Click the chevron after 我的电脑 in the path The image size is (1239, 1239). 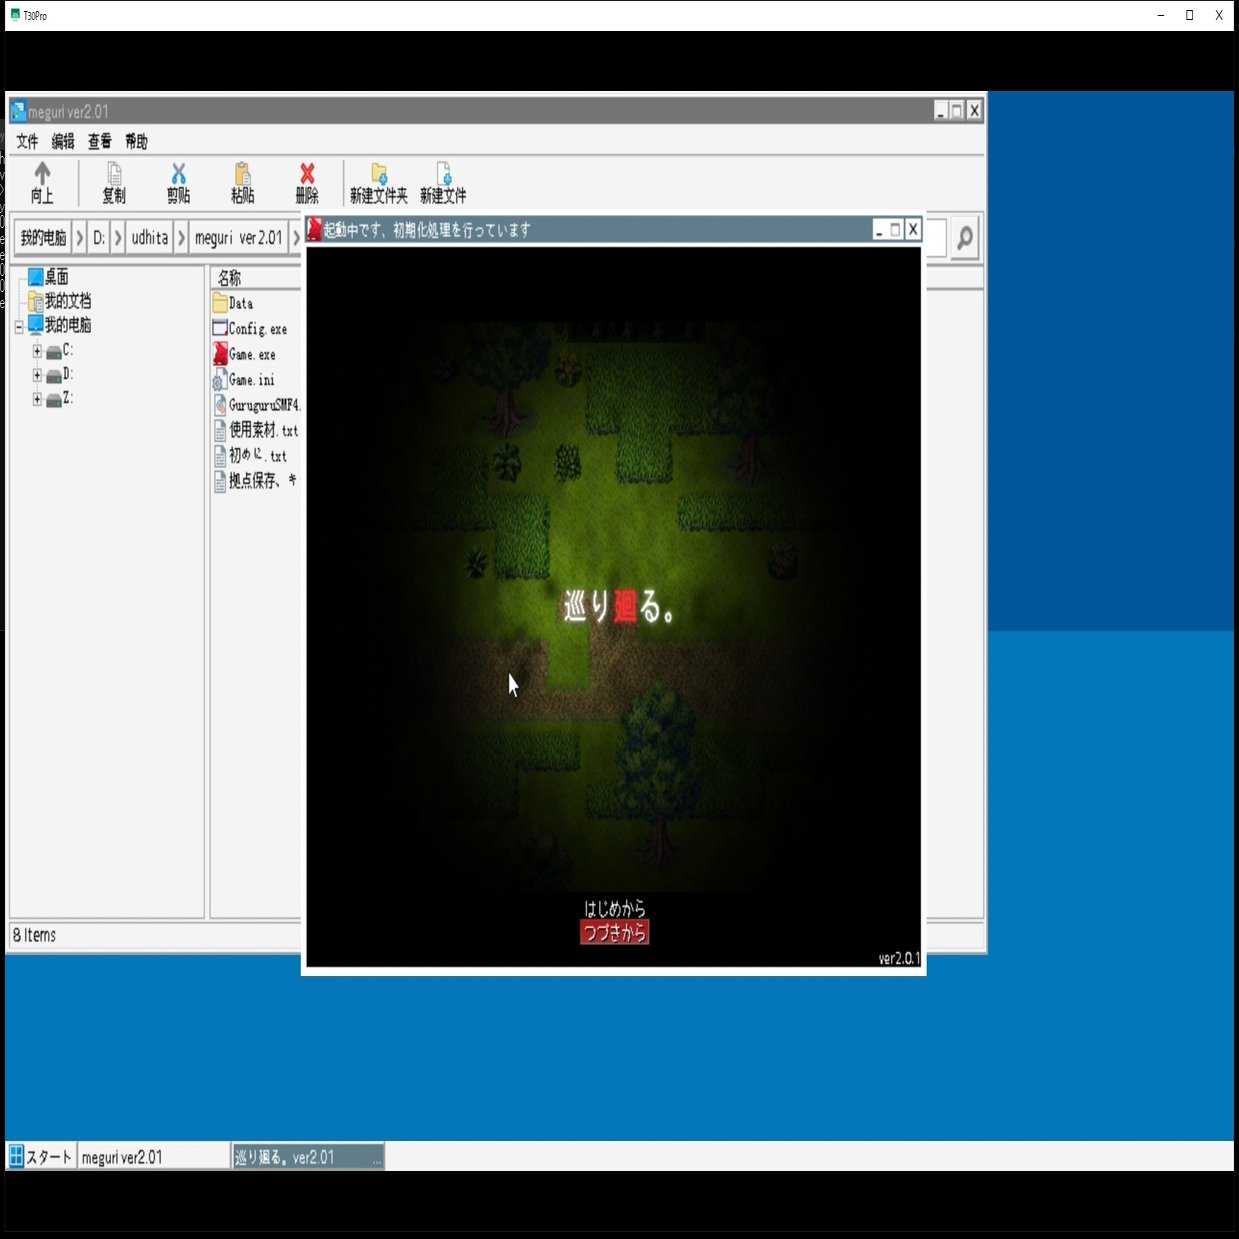[80, 238]
